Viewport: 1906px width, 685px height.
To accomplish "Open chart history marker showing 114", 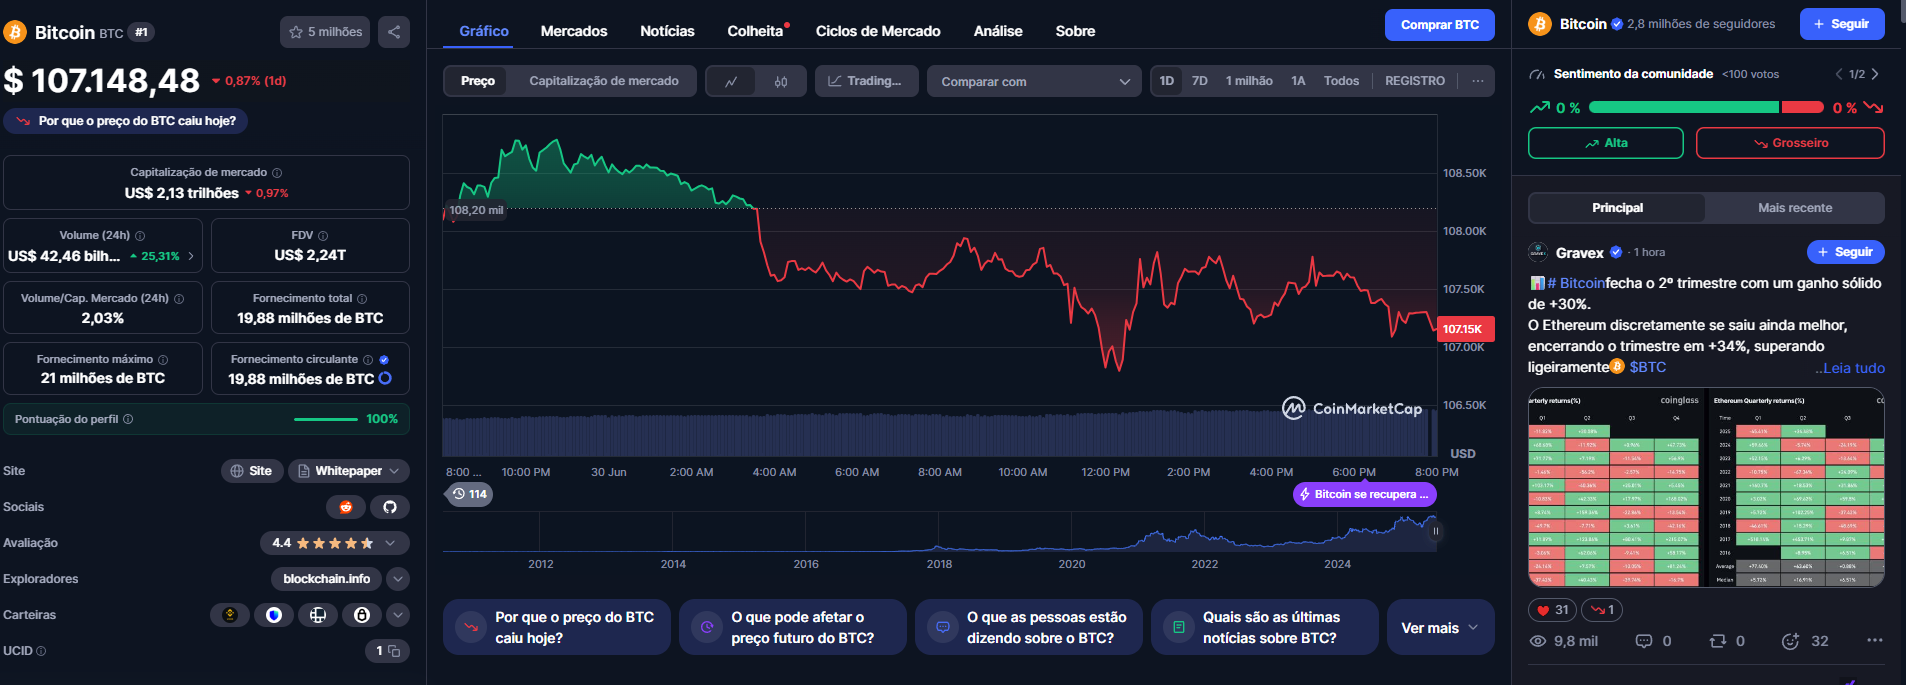I will (x=469, y=494).
